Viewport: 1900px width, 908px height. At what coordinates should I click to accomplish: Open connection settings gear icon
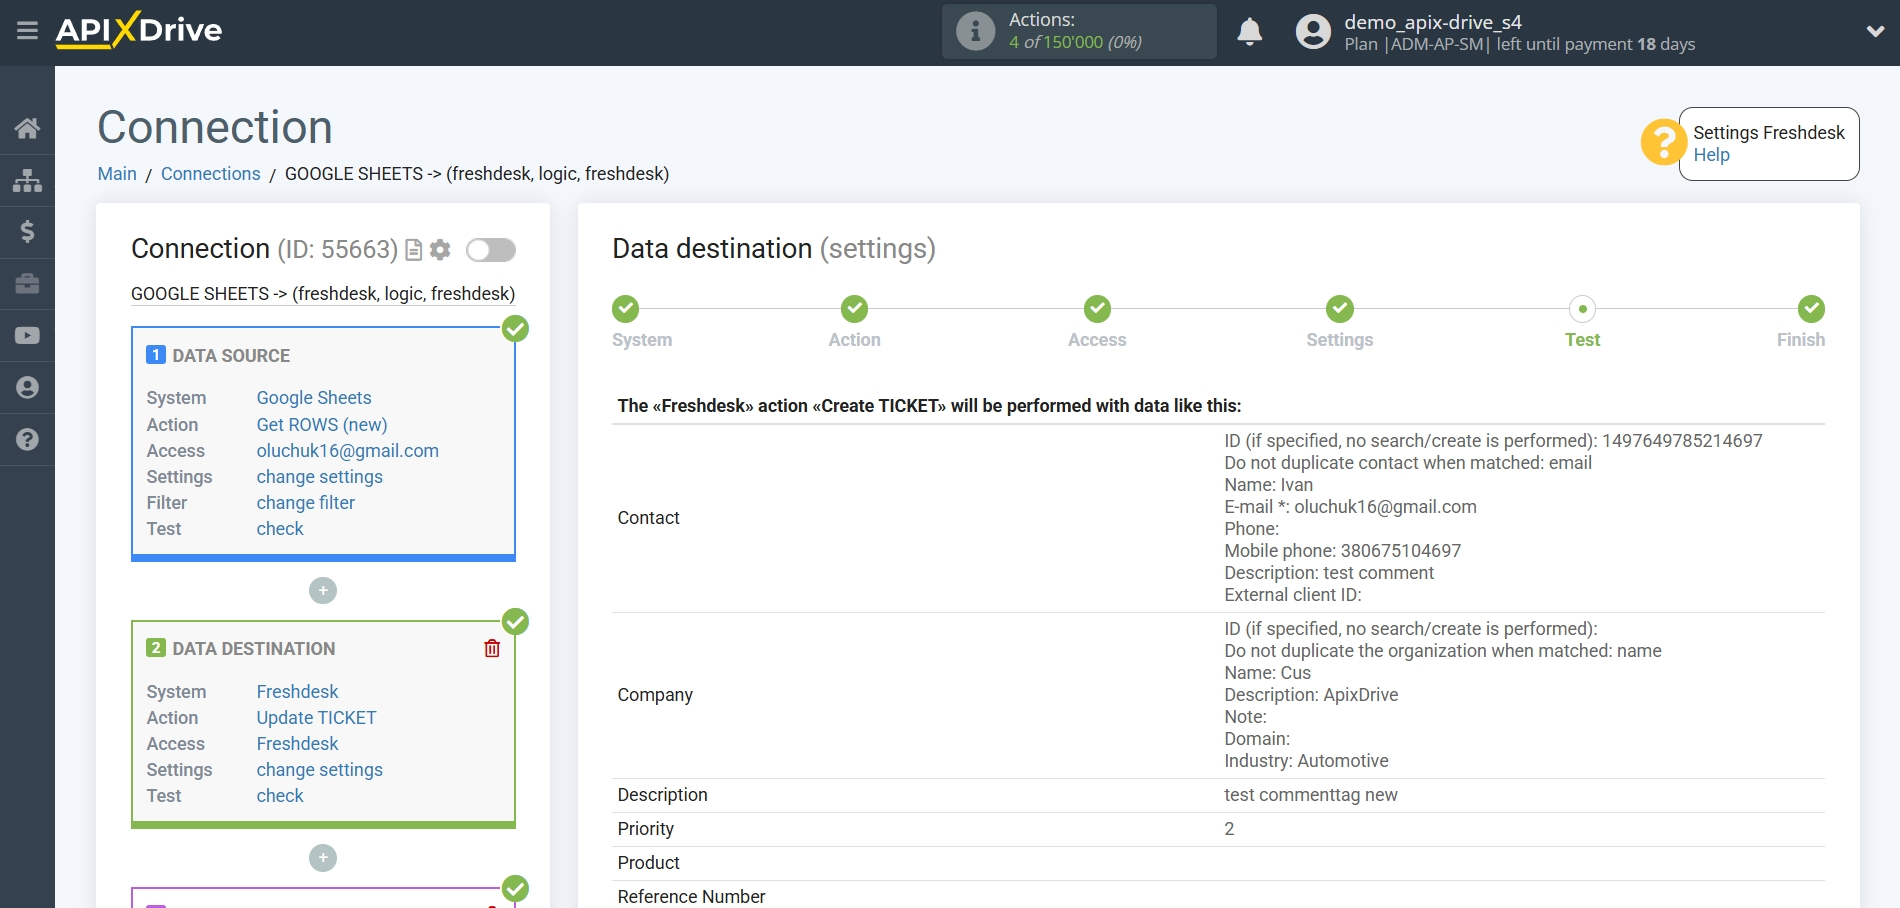(440, 250)
